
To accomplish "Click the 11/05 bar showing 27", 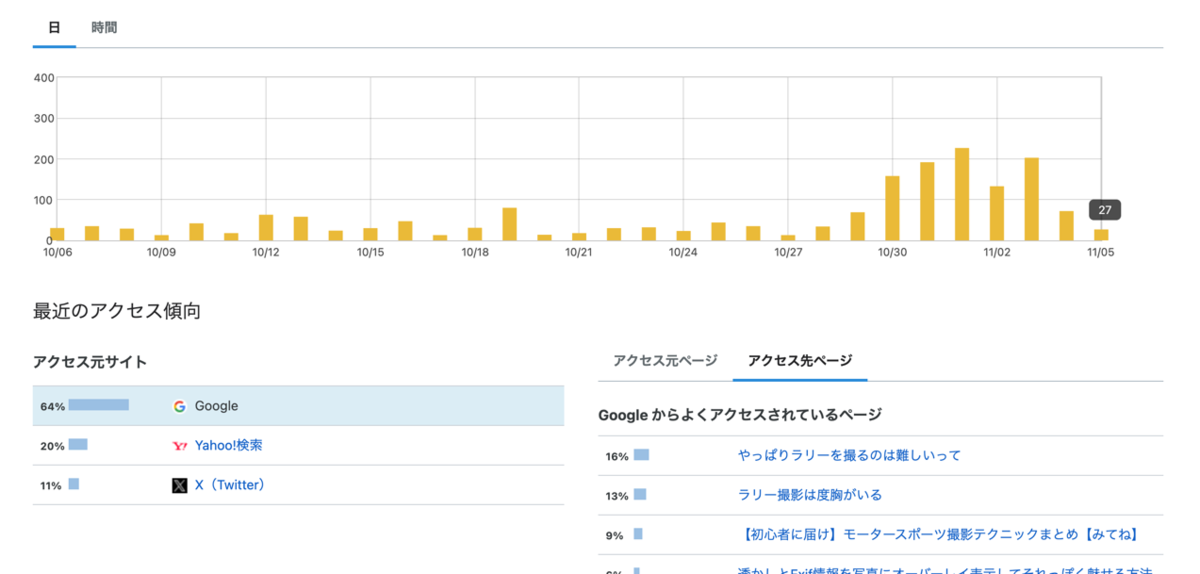I will point(1101,235).
